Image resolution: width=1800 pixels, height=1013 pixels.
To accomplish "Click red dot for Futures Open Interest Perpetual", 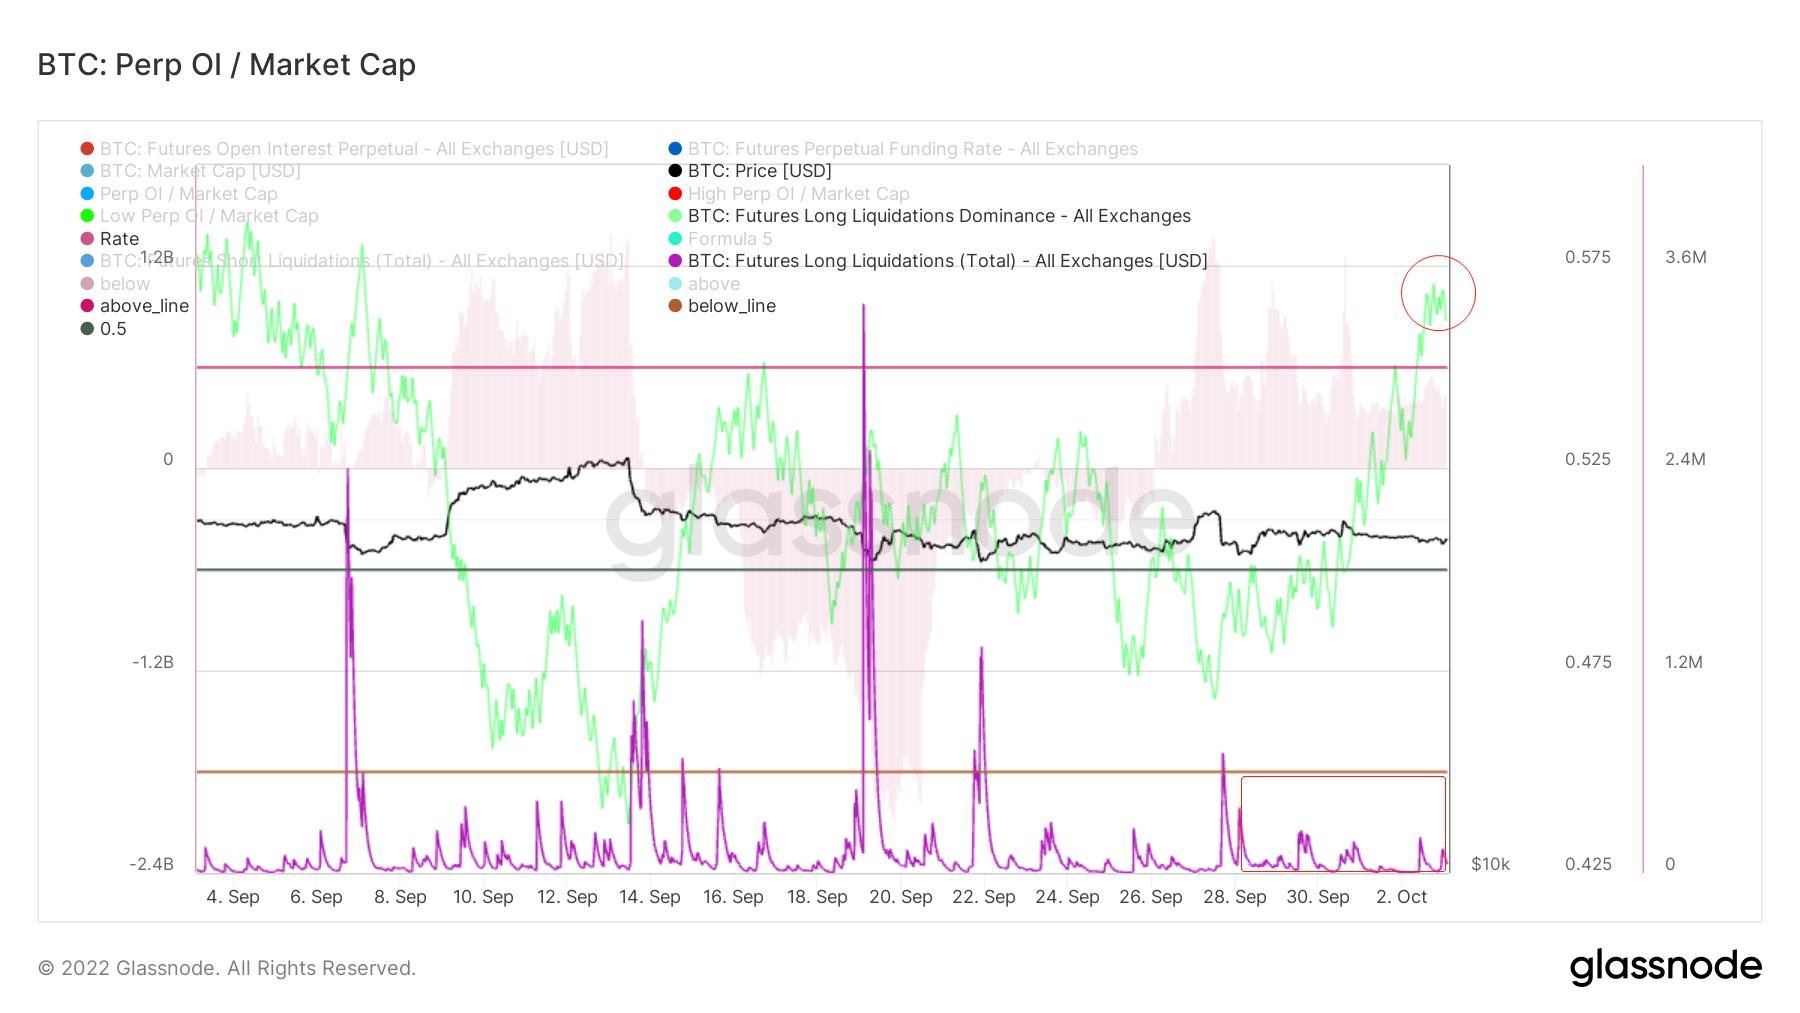I will click(88, 149).
